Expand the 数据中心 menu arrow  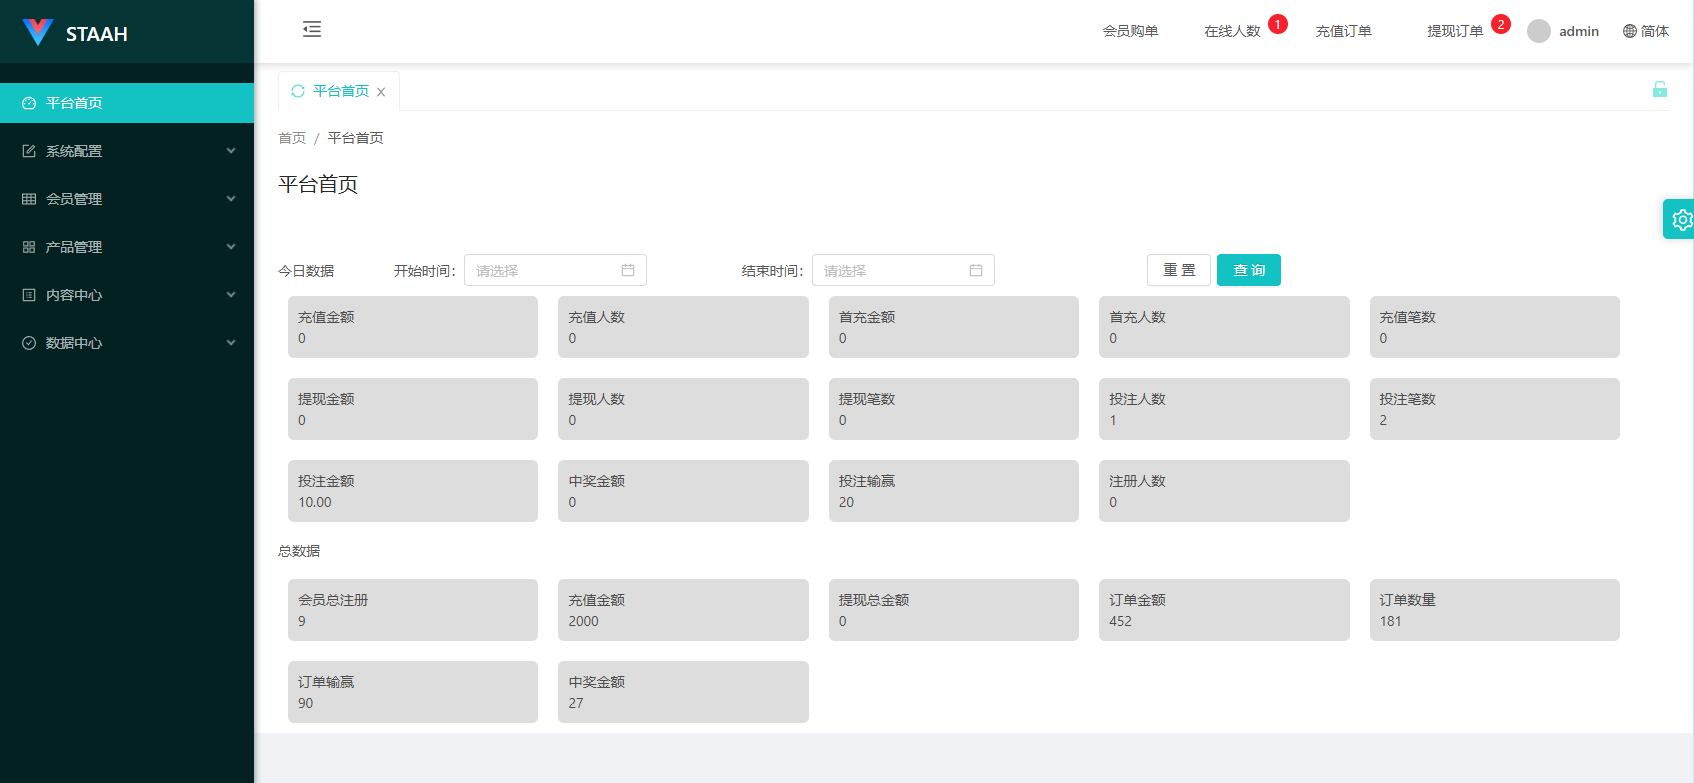[x=231, y=343]
